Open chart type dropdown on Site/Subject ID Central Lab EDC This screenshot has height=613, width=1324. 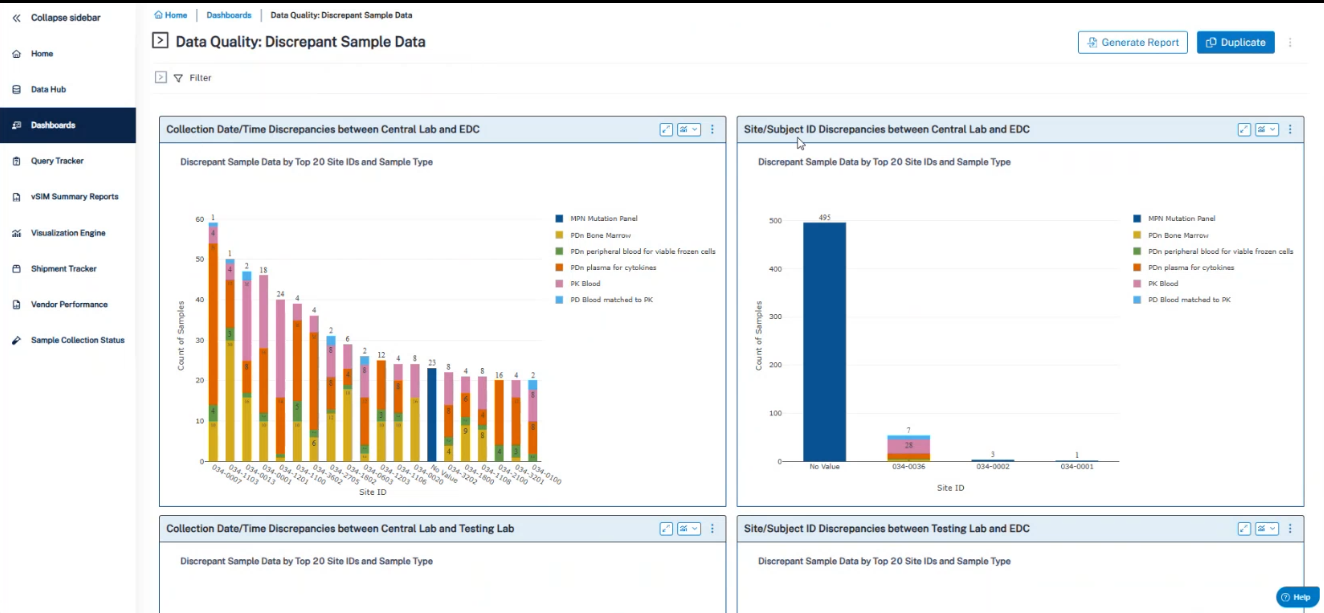point(1267,129)
